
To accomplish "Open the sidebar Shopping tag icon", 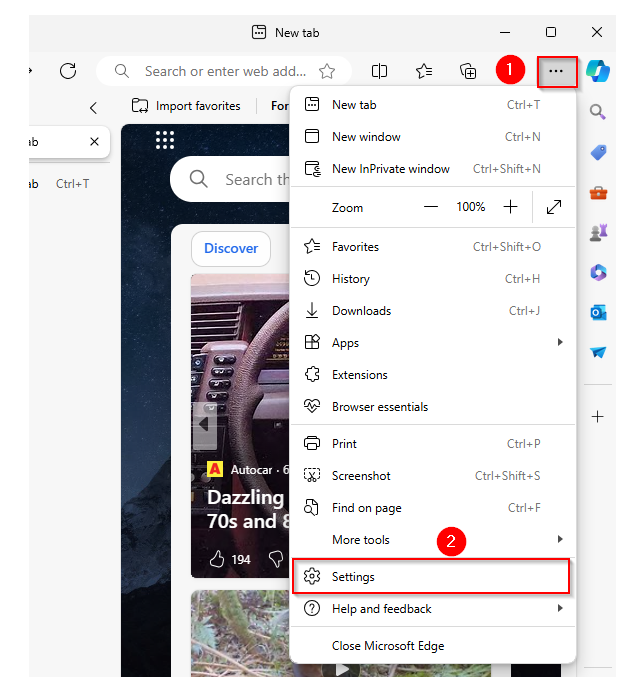I will coord(598,153).
